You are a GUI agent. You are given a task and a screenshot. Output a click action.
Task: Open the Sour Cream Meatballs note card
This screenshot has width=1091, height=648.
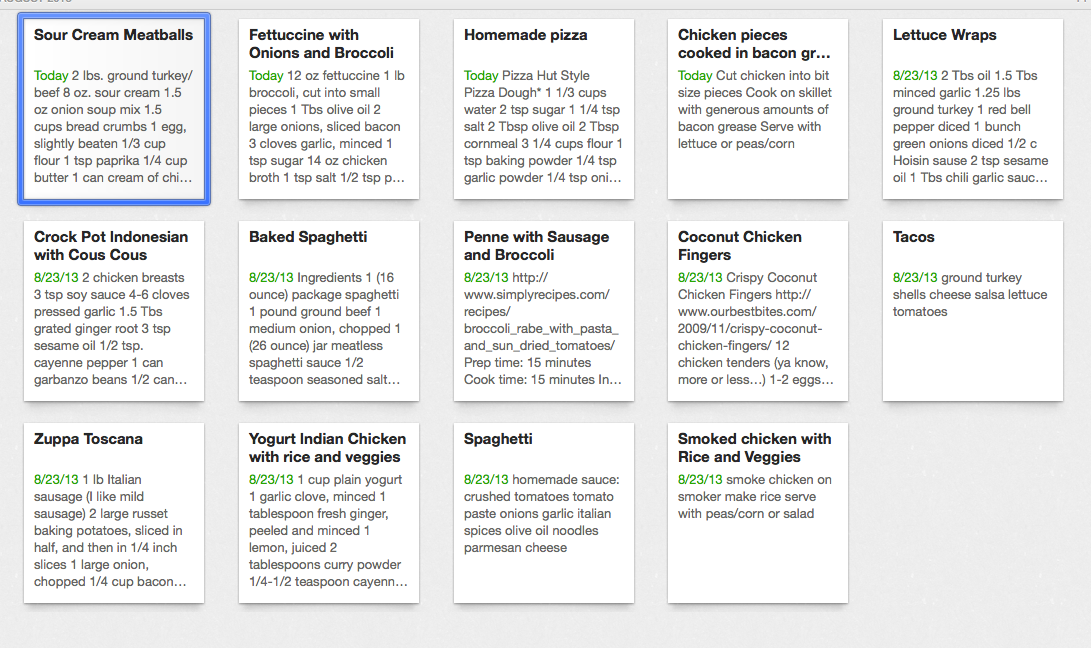114,109
